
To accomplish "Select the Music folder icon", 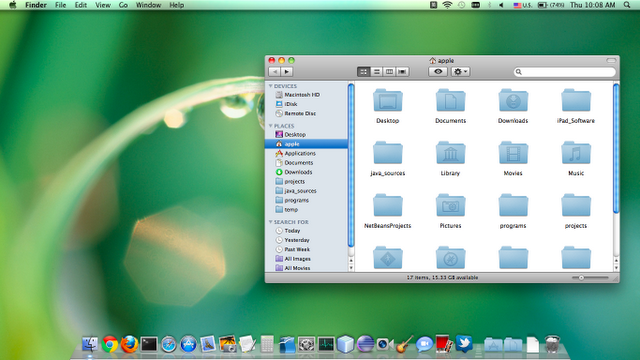I will tap(576, 153).
